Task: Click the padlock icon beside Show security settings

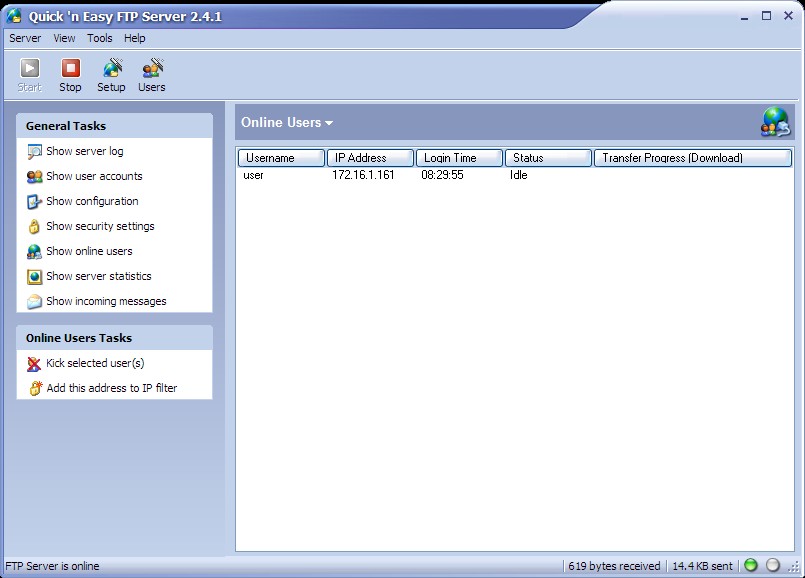Action: coord(34,226)
